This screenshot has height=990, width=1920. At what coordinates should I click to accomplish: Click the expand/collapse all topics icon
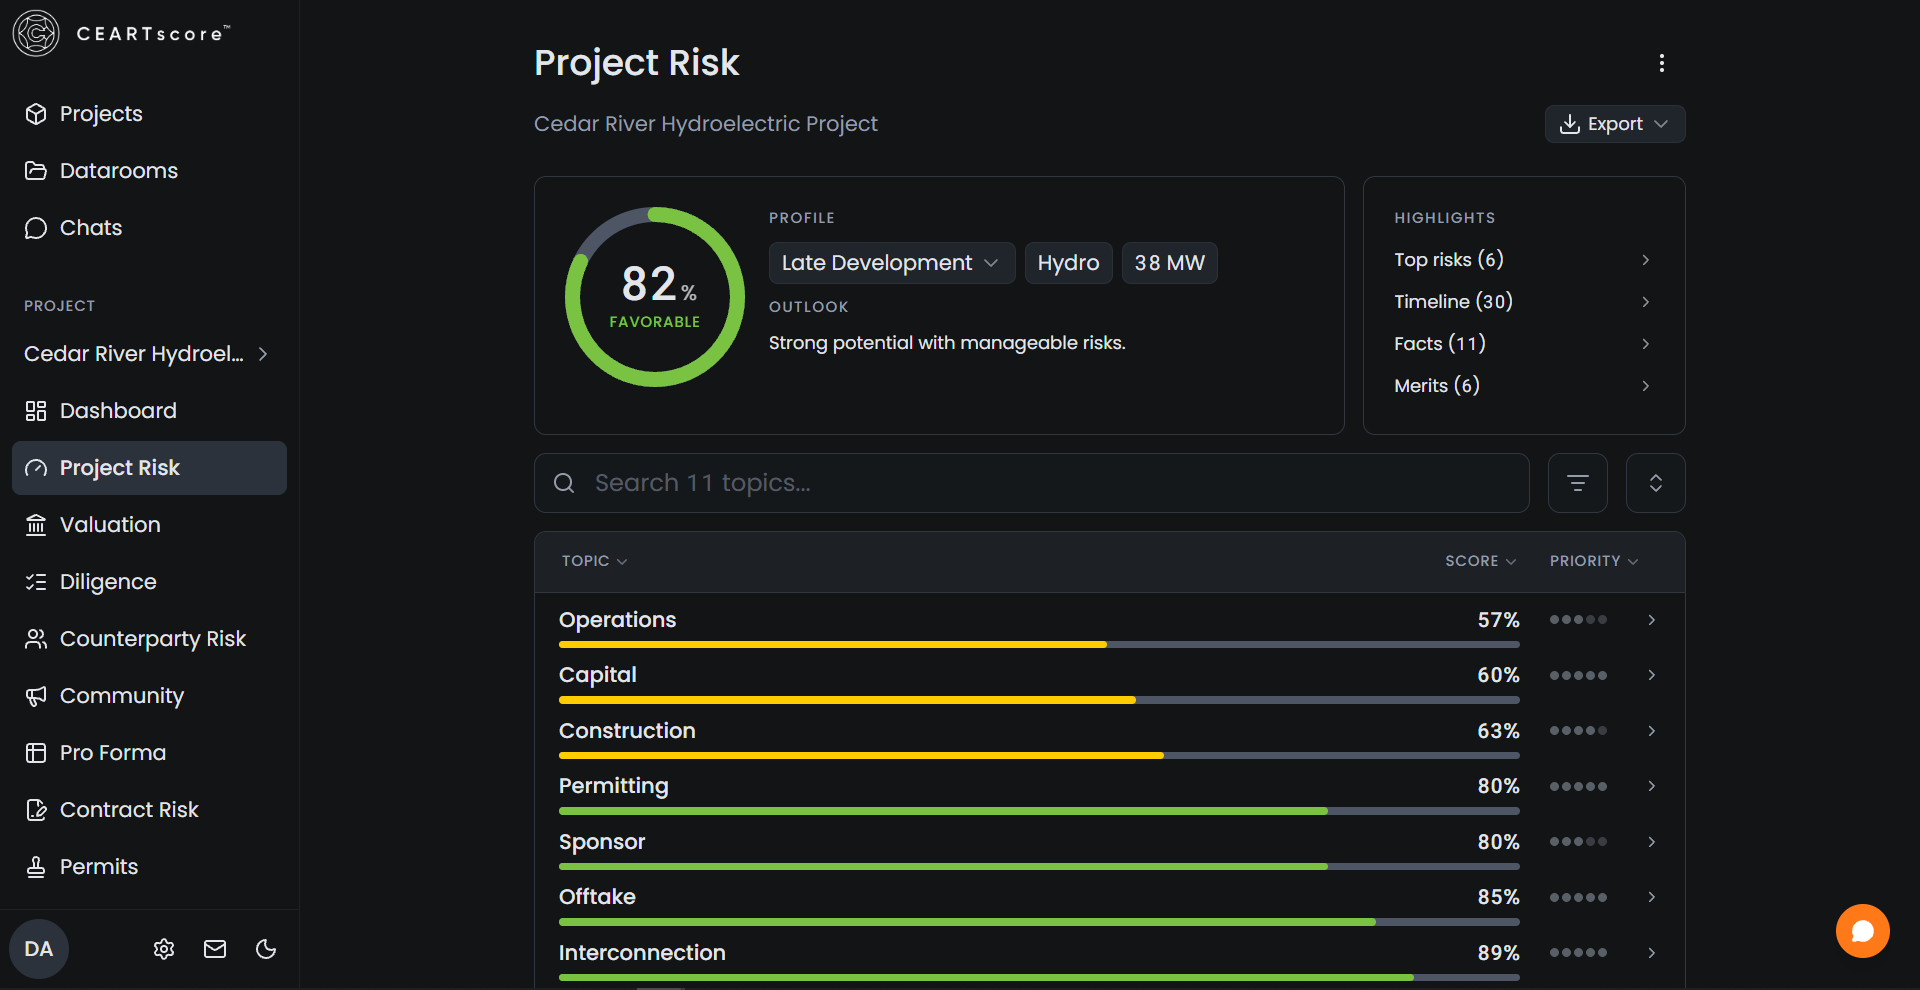tap(1656, 483)
